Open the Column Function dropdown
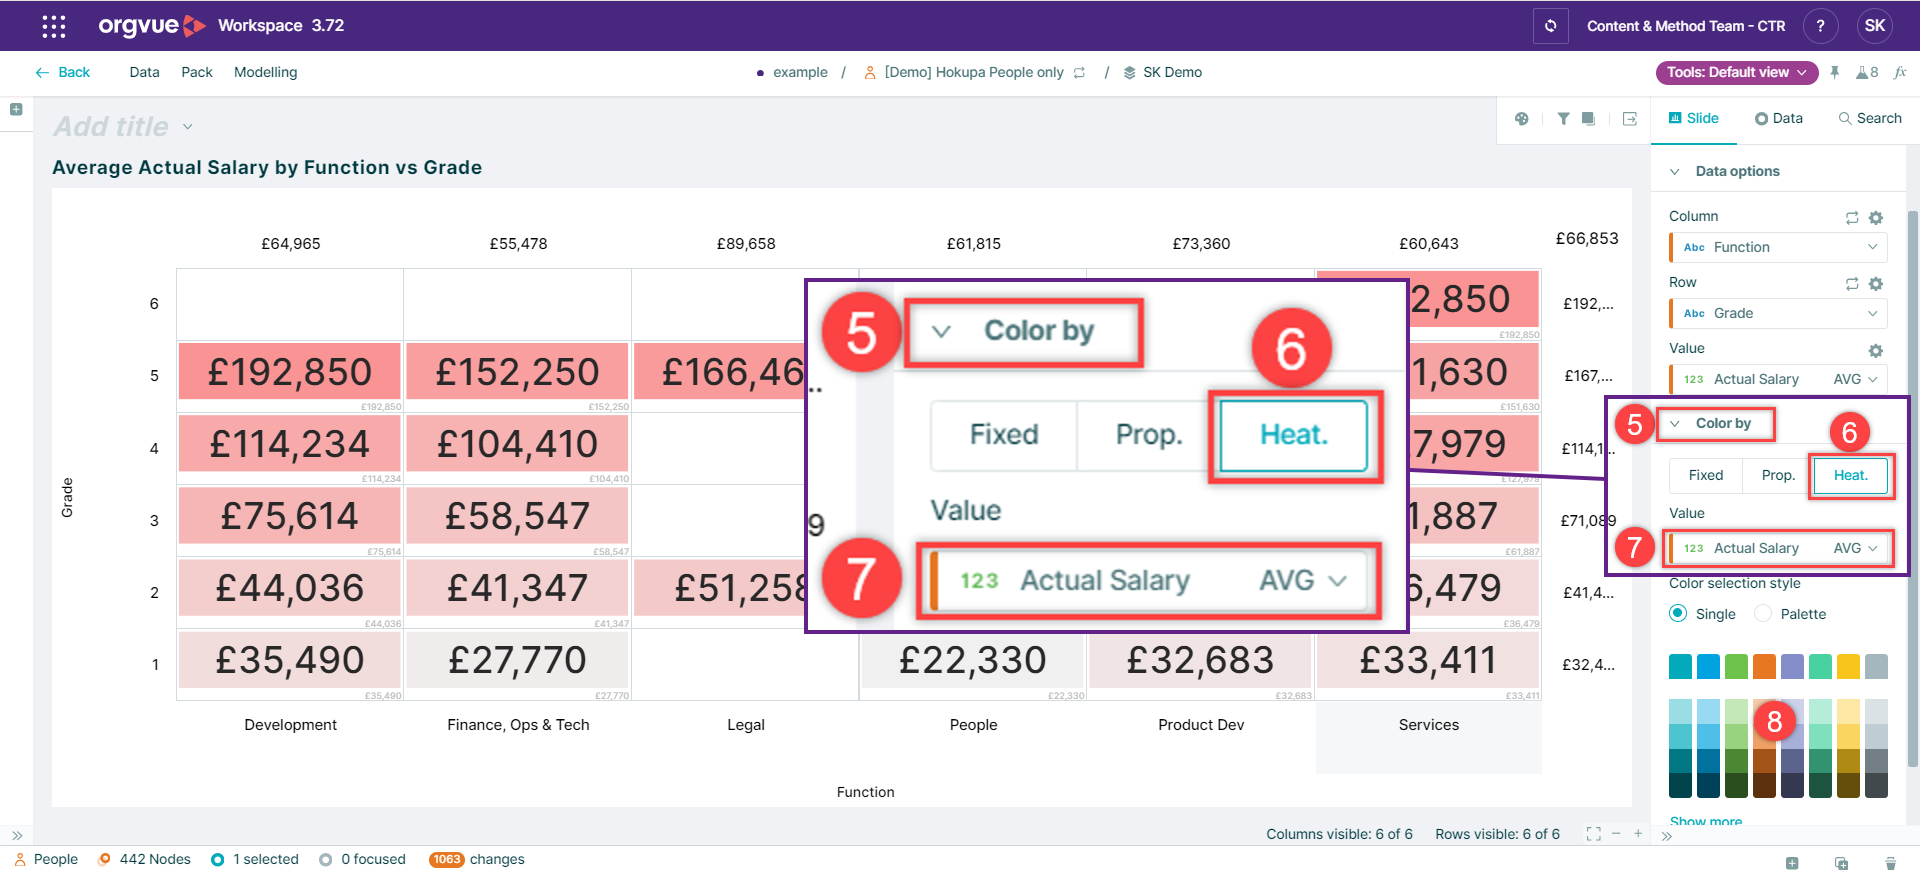Viewport: 1920px width, 878px height. pyautogui.click(x=1778, y=247)
